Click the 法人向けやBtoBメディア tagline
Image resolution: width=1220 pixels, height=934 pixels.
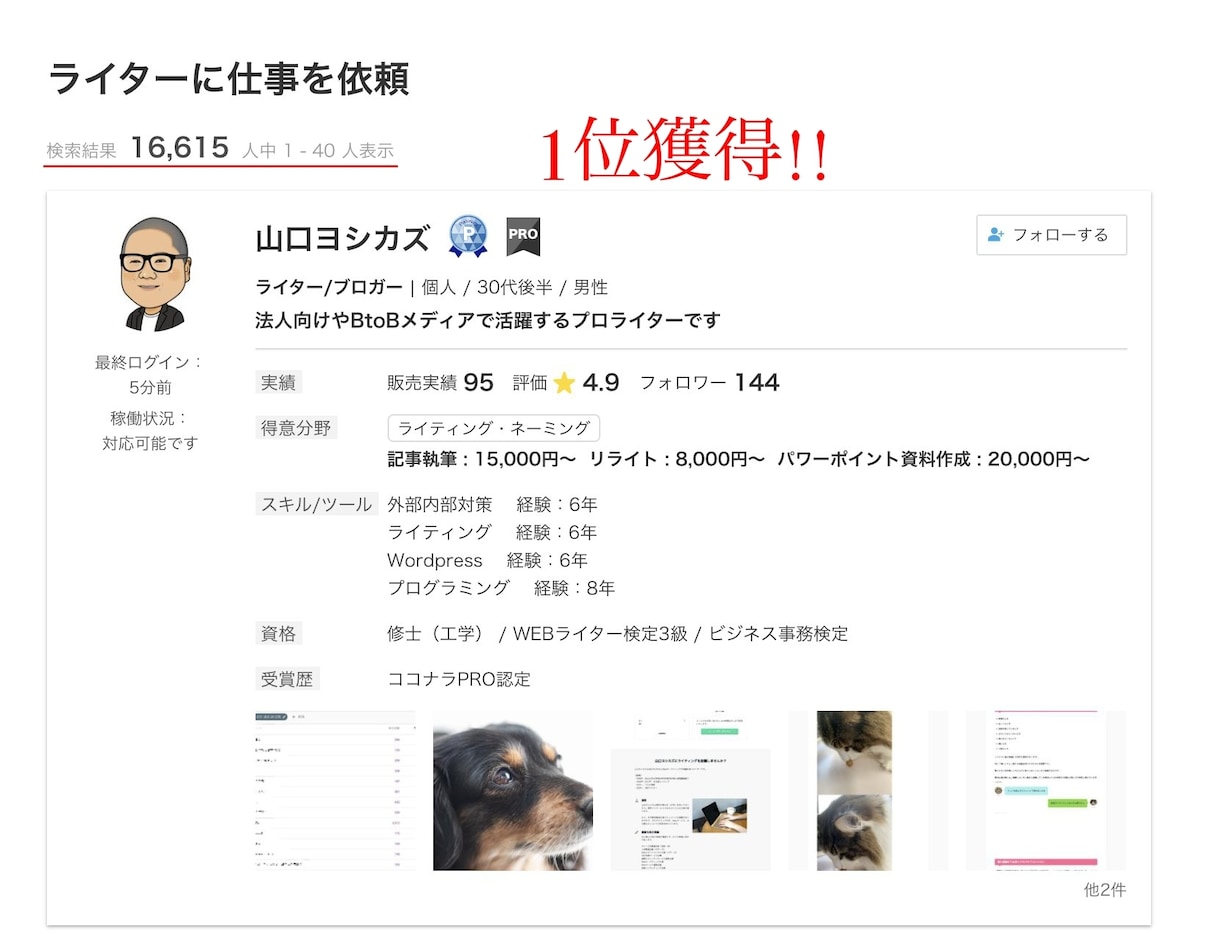(x=488, y=321)
